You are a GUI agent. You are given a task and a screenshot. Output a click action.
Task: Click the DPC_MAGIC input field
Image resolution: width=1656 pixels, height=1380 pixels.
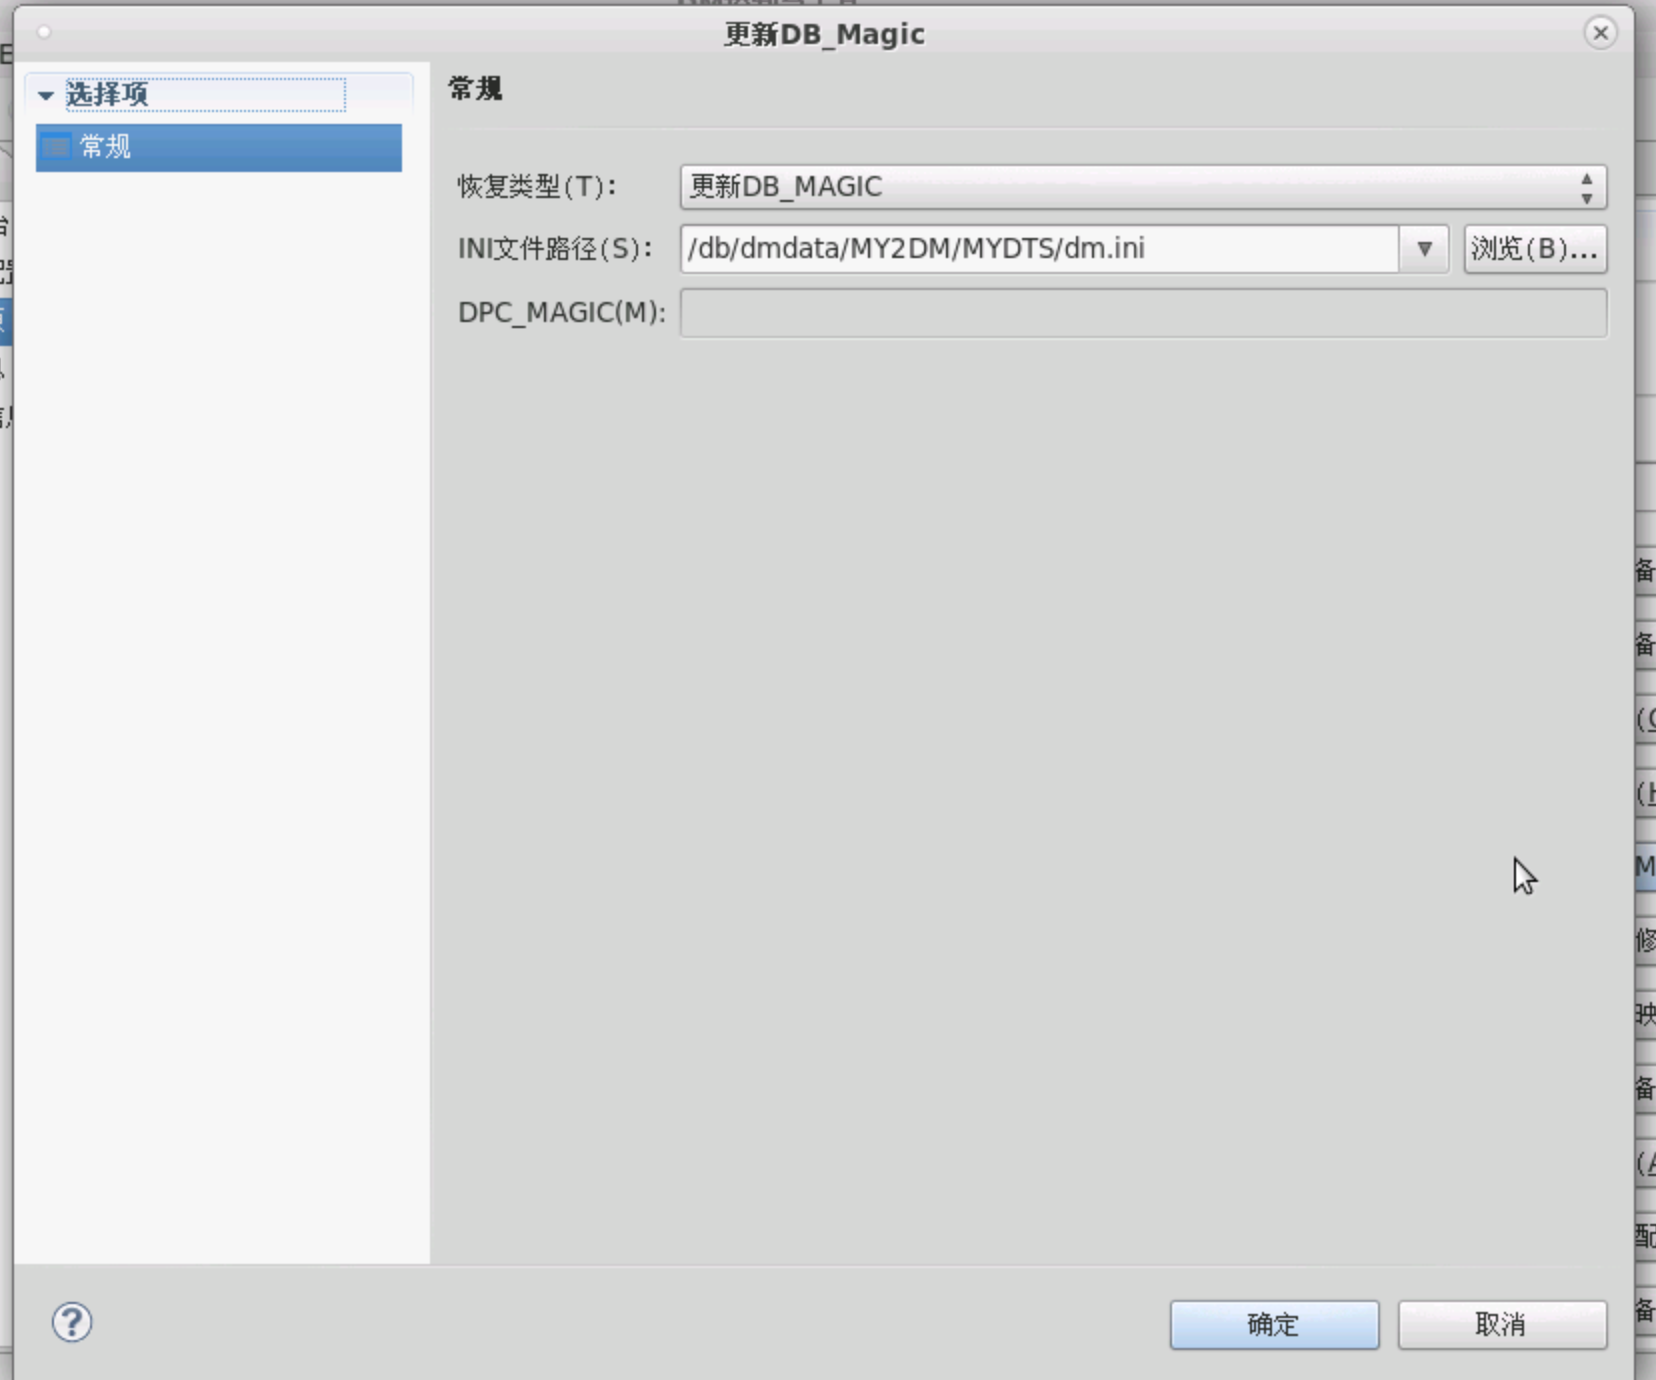pos(1143,312)
